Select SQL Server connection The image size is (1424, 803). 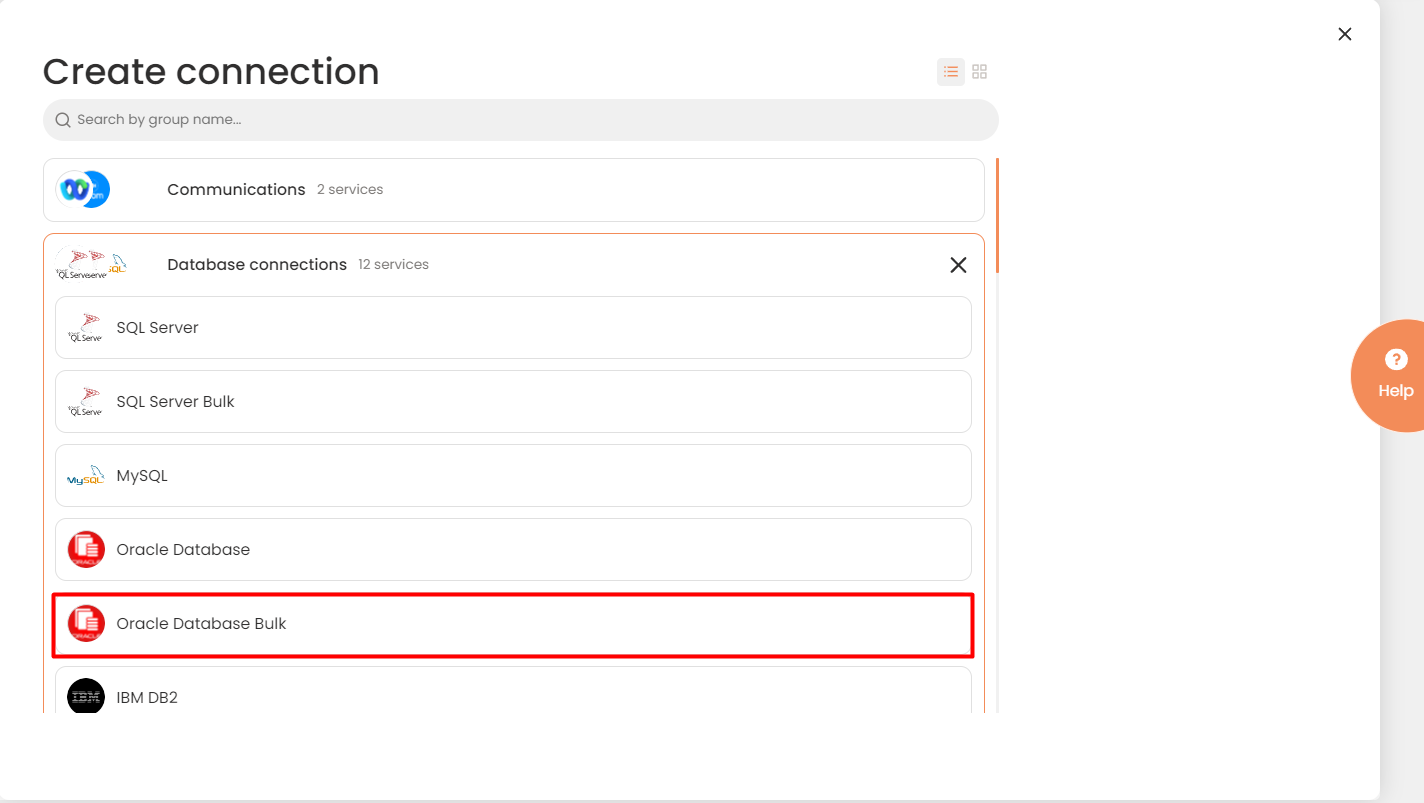tap(513, 327)
